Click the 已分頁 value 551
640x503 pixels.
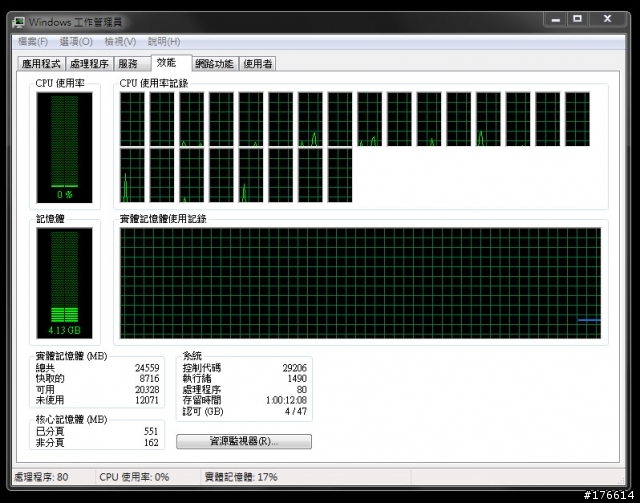click(x=151, y=431)
